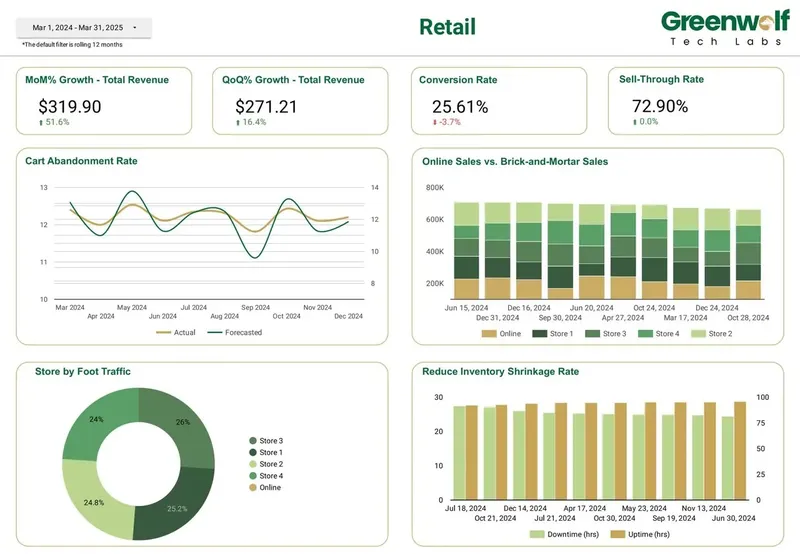Screen dimensions: 800x554
Task: Click the Downtime (hrs) legend swatch
Action: [537, 534]
